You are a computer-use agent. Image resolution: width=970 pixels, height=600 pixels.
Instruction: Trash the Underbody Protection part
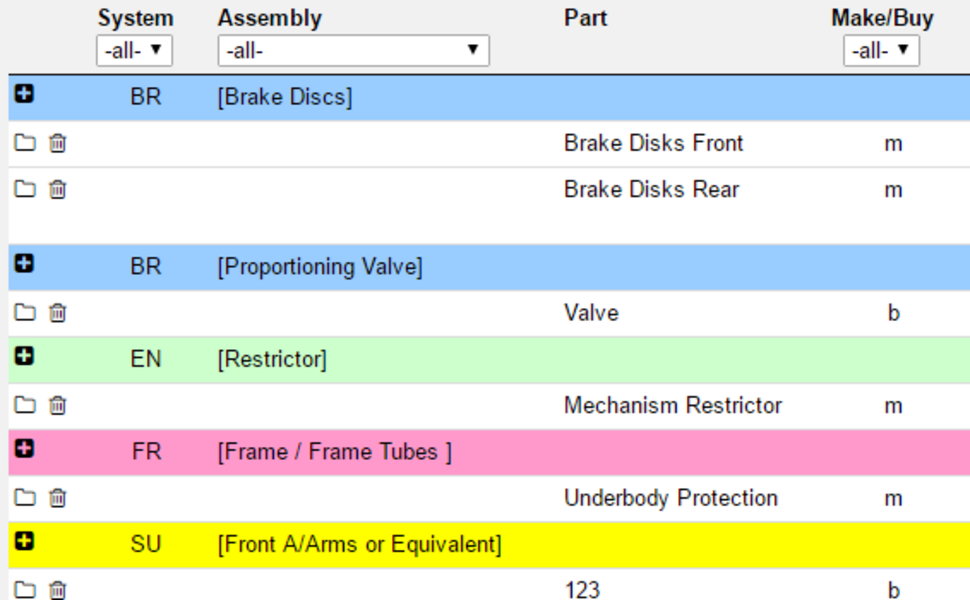[58, 498]
